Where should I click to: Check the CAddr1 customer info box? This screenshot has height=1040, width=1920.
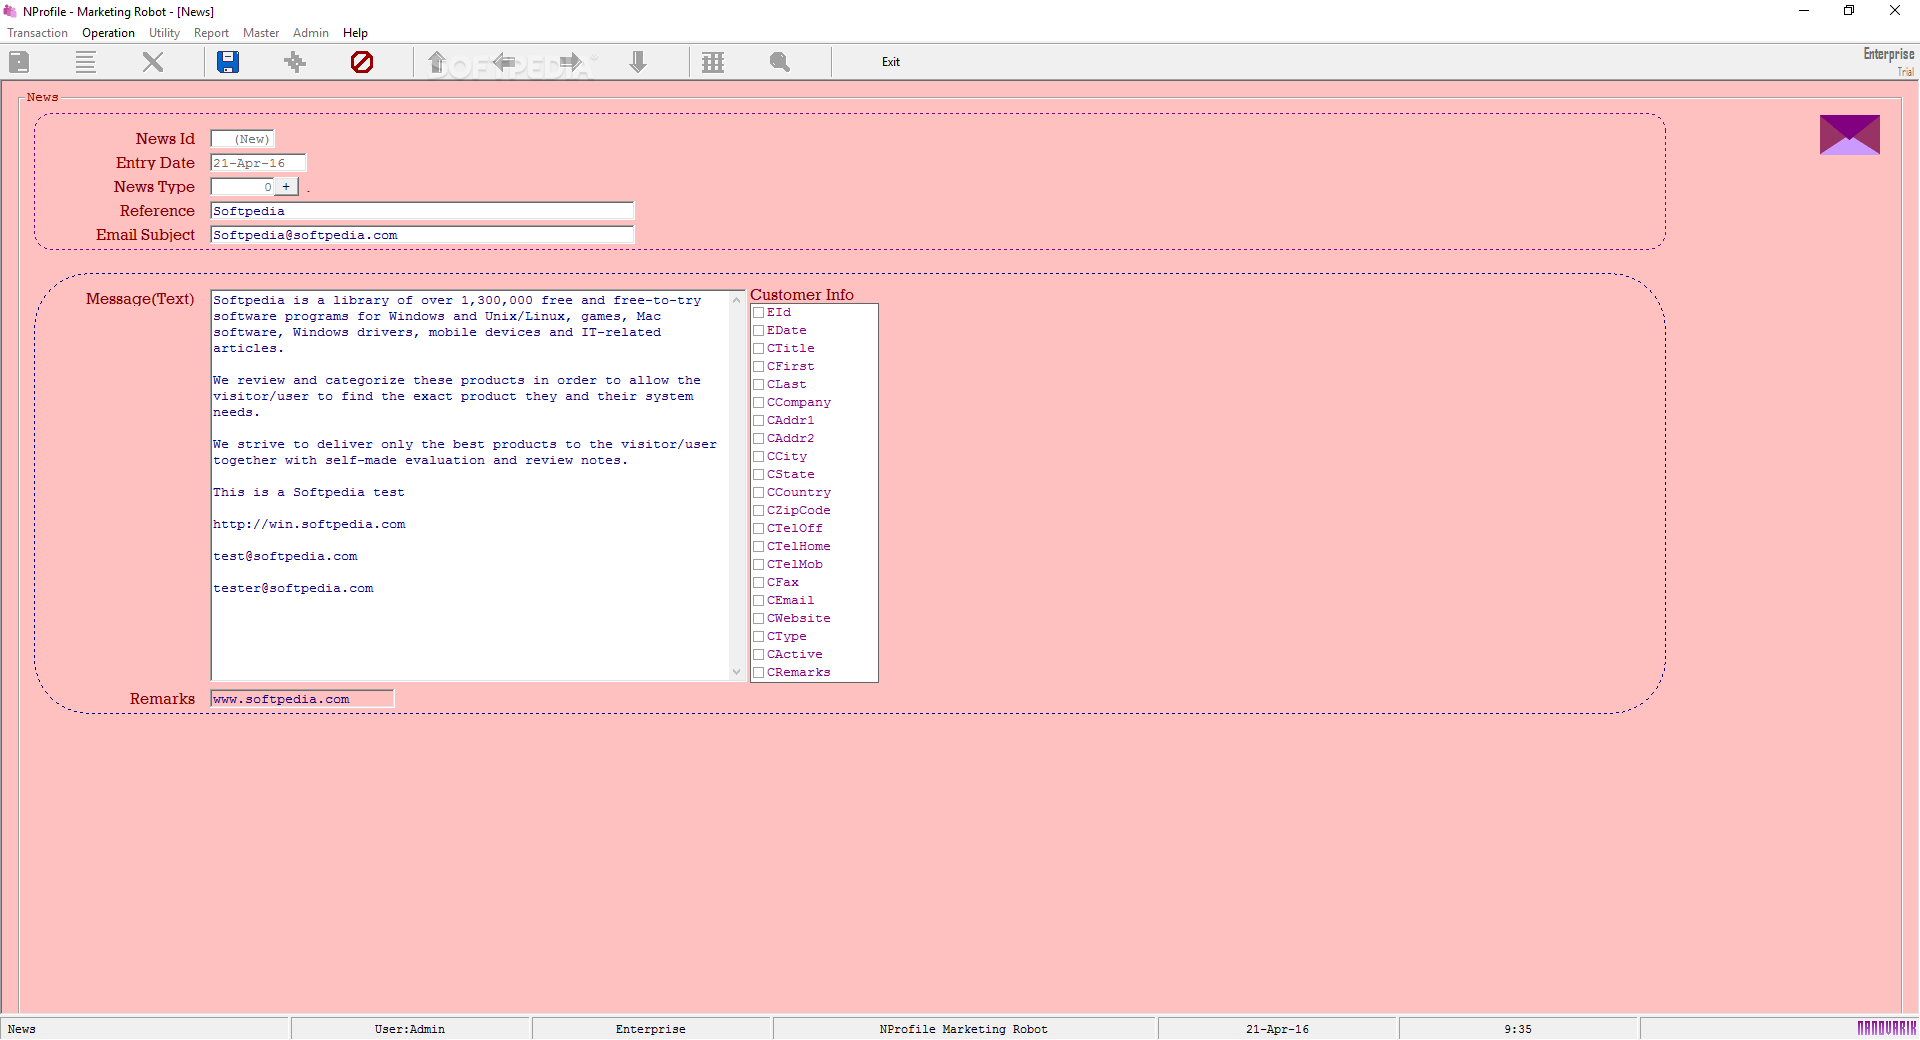(759, 421)
